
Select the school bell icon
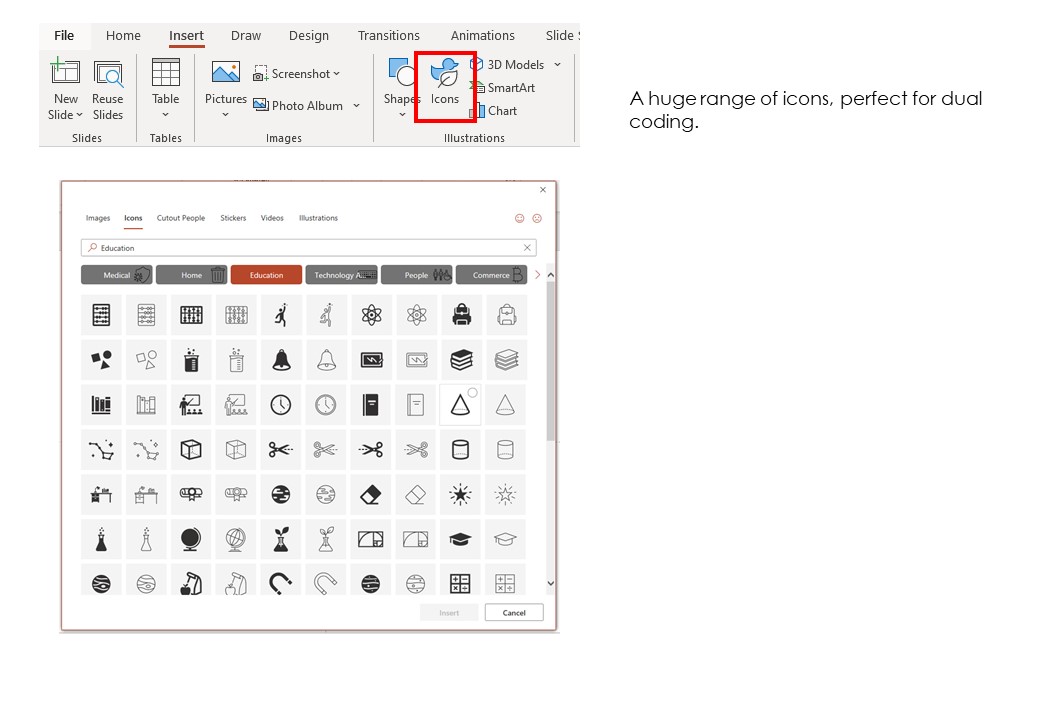coord(281,360)
